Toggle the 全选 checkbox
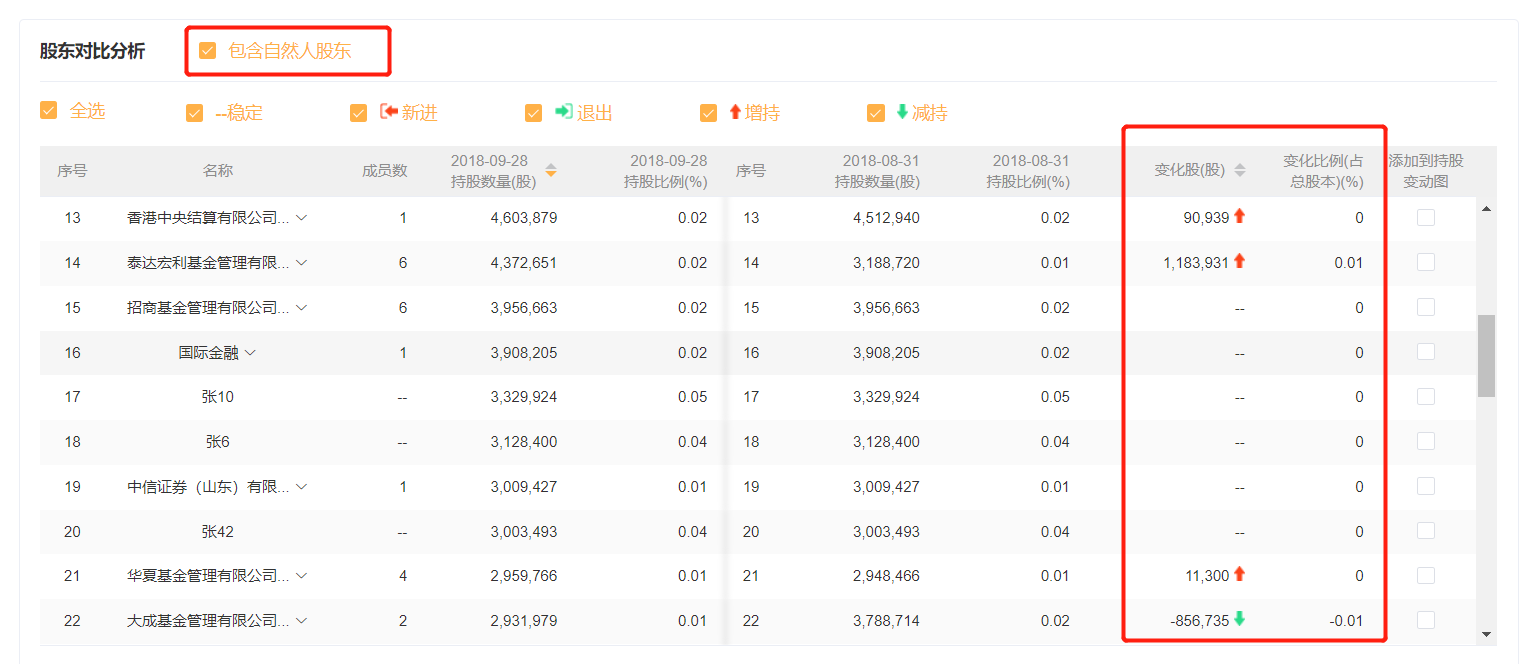The width and height of the screenshot is (1534, 664). coord(48,110)
